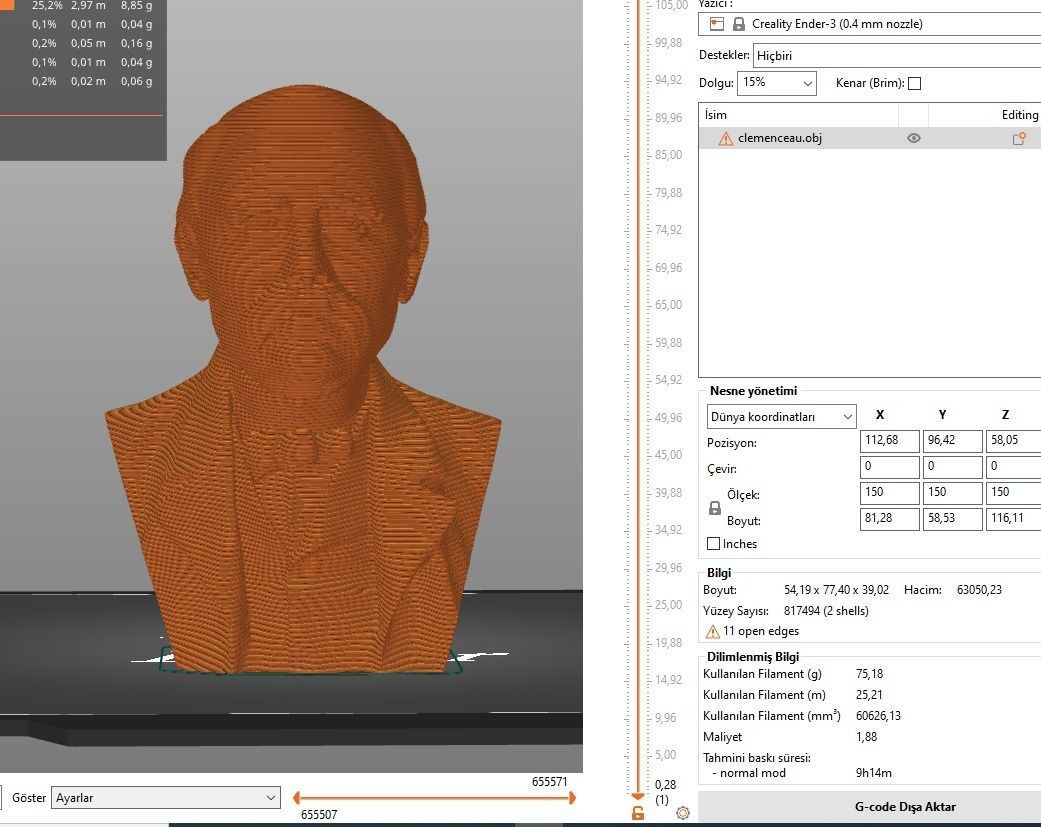Click the '11 open edges' warning text
Viewport: 1041px width, 827px height.
click(x=761, y=631)
